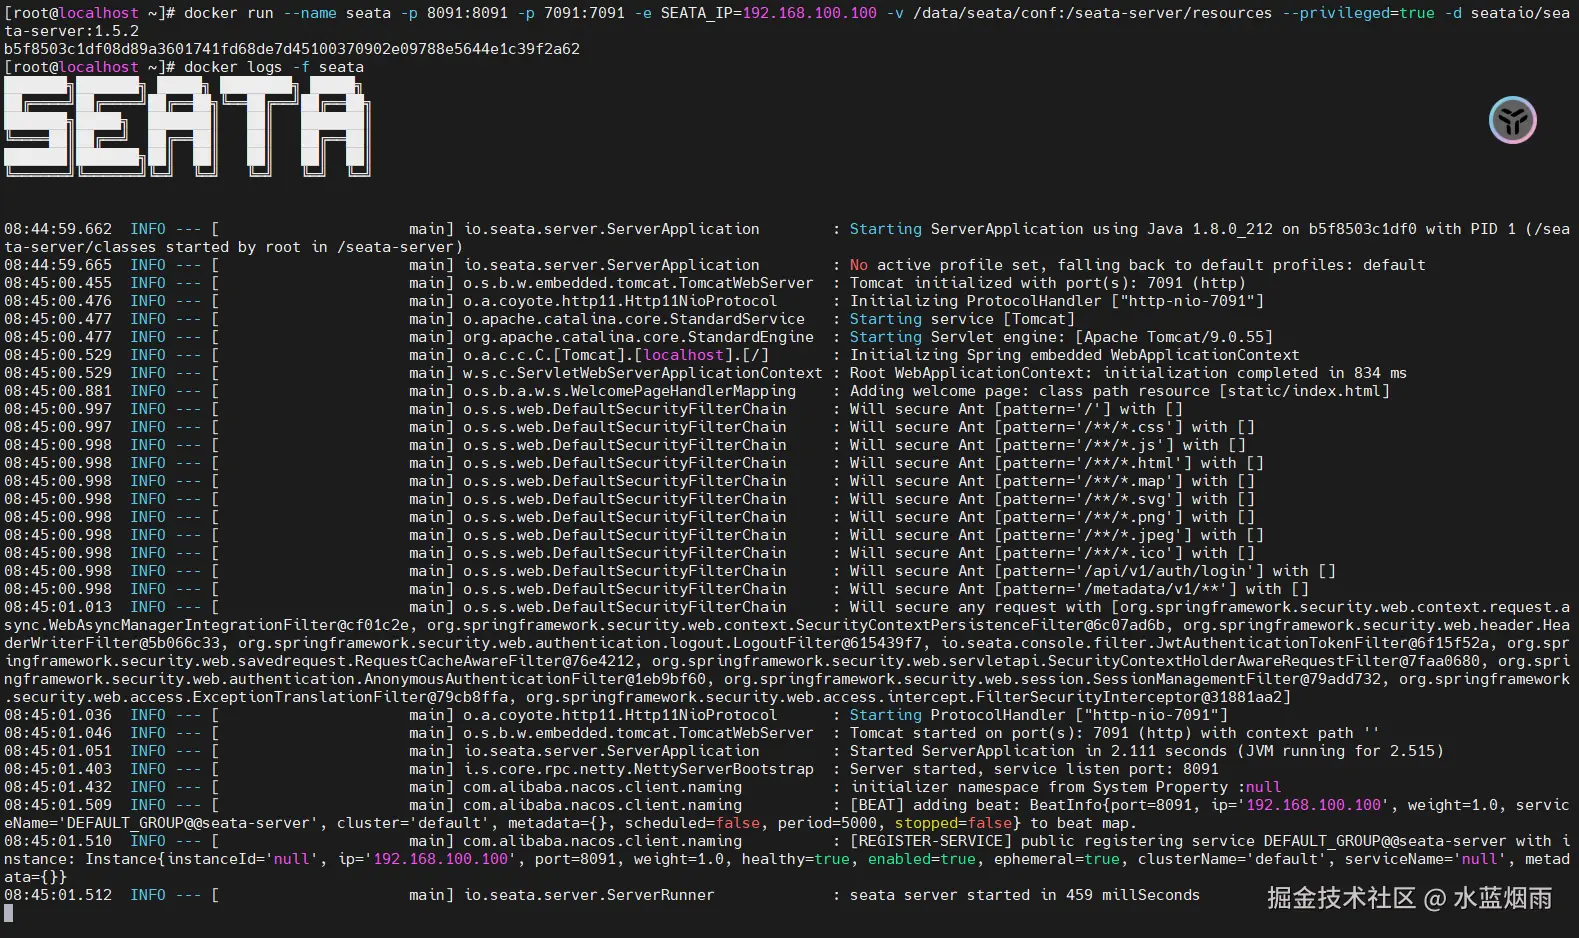Click 'o.a.c.c.C.[Tomcat].[localhost].[/]' logger name

[x=615, y=355]
